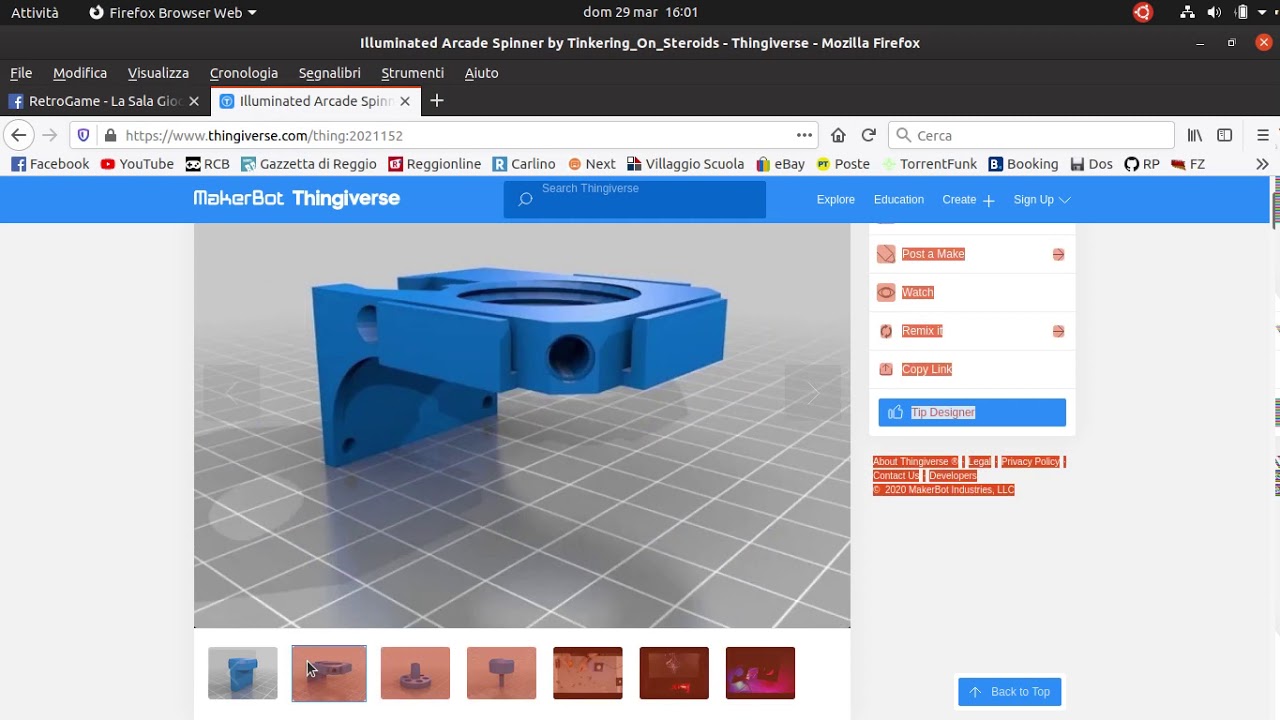
Task: Show the previous image with left arrow
Action: point(231,392)
